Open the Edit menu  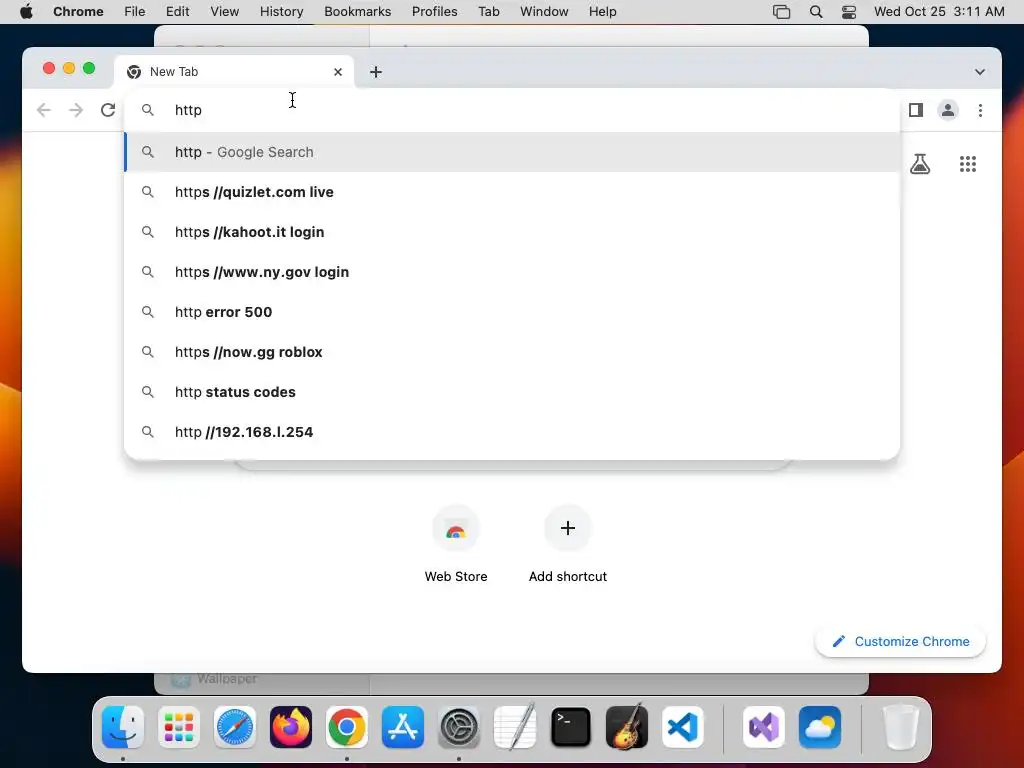177,12
